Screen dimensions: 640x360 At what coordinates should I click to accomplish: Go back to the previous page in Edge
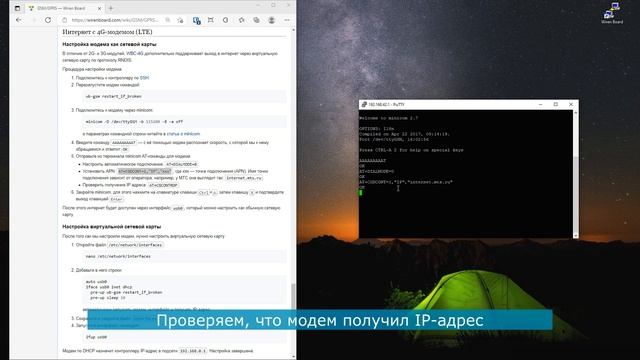click(19, 20)
